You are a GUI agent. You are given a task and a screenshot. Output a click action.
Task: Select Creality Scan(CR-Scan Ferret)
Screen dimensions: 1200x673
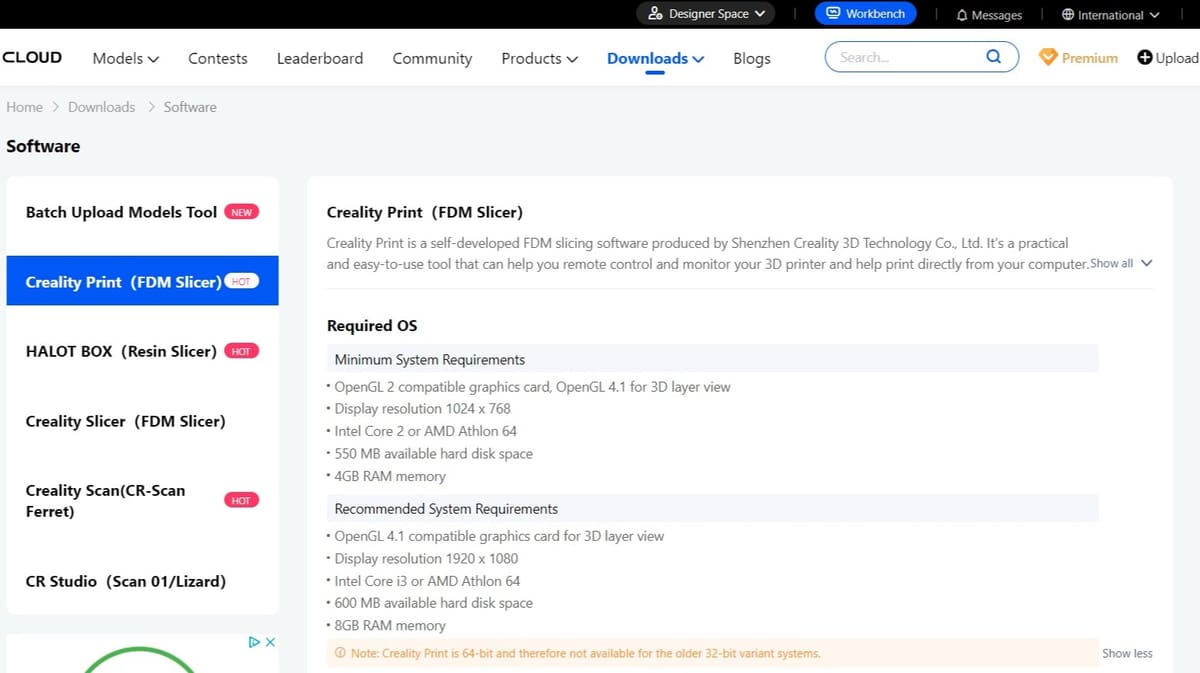(x=142, y=500)
